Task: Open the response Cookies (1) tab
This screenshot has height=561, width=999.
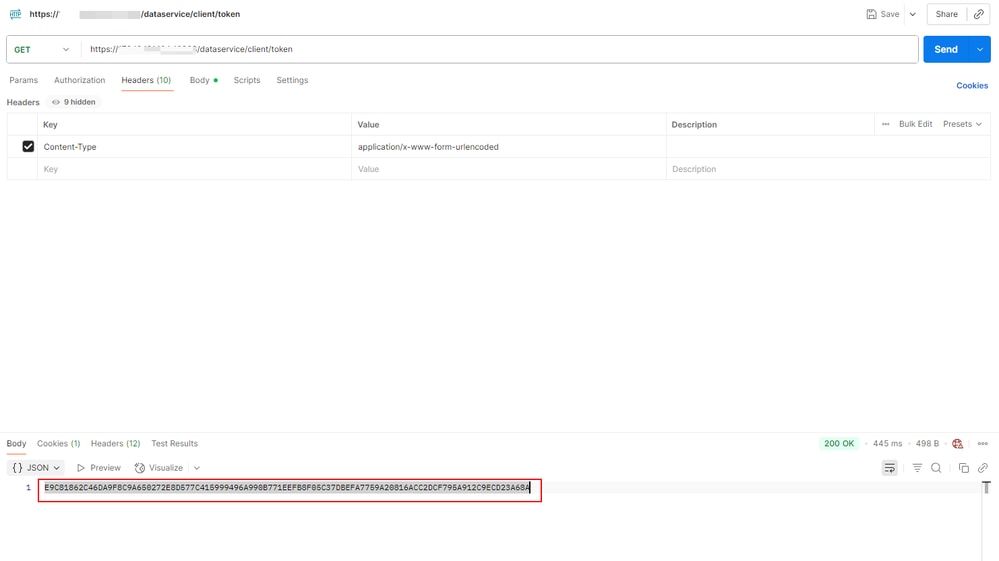Action: point(59,444)
